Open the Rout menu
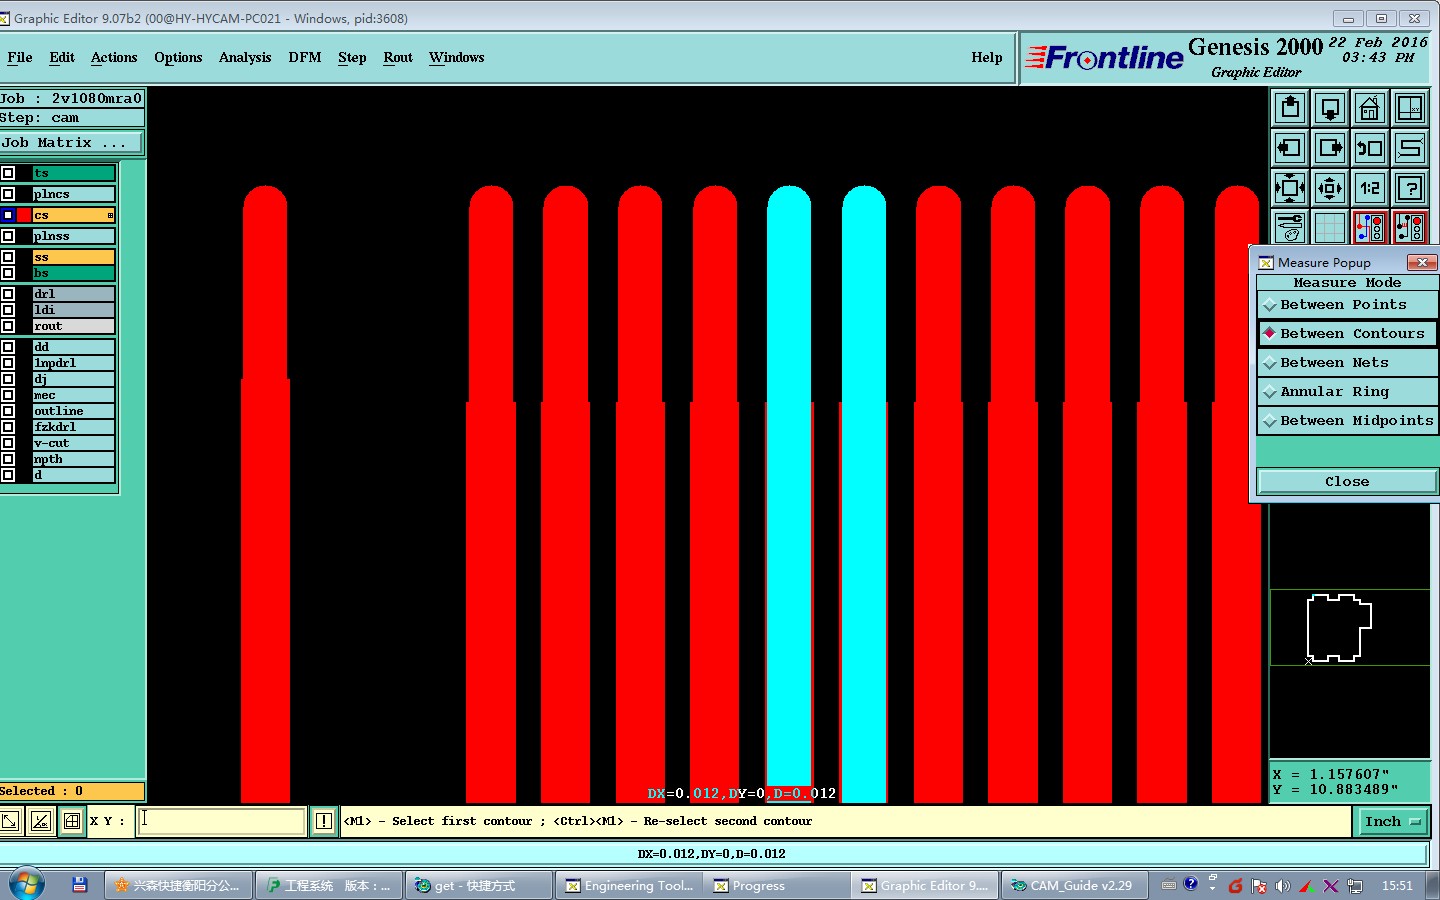The height and width of the screenshot is (900, 1440). click(x=398, y=57)
